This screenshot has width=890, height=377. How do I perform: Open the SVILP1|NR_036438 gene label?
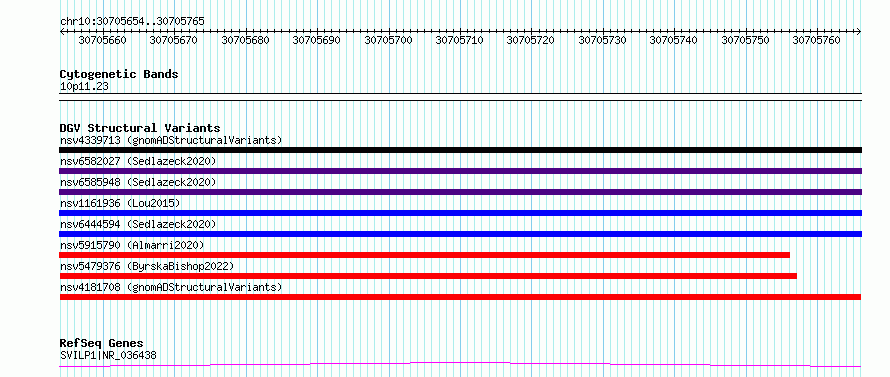(x=108, y=355)
